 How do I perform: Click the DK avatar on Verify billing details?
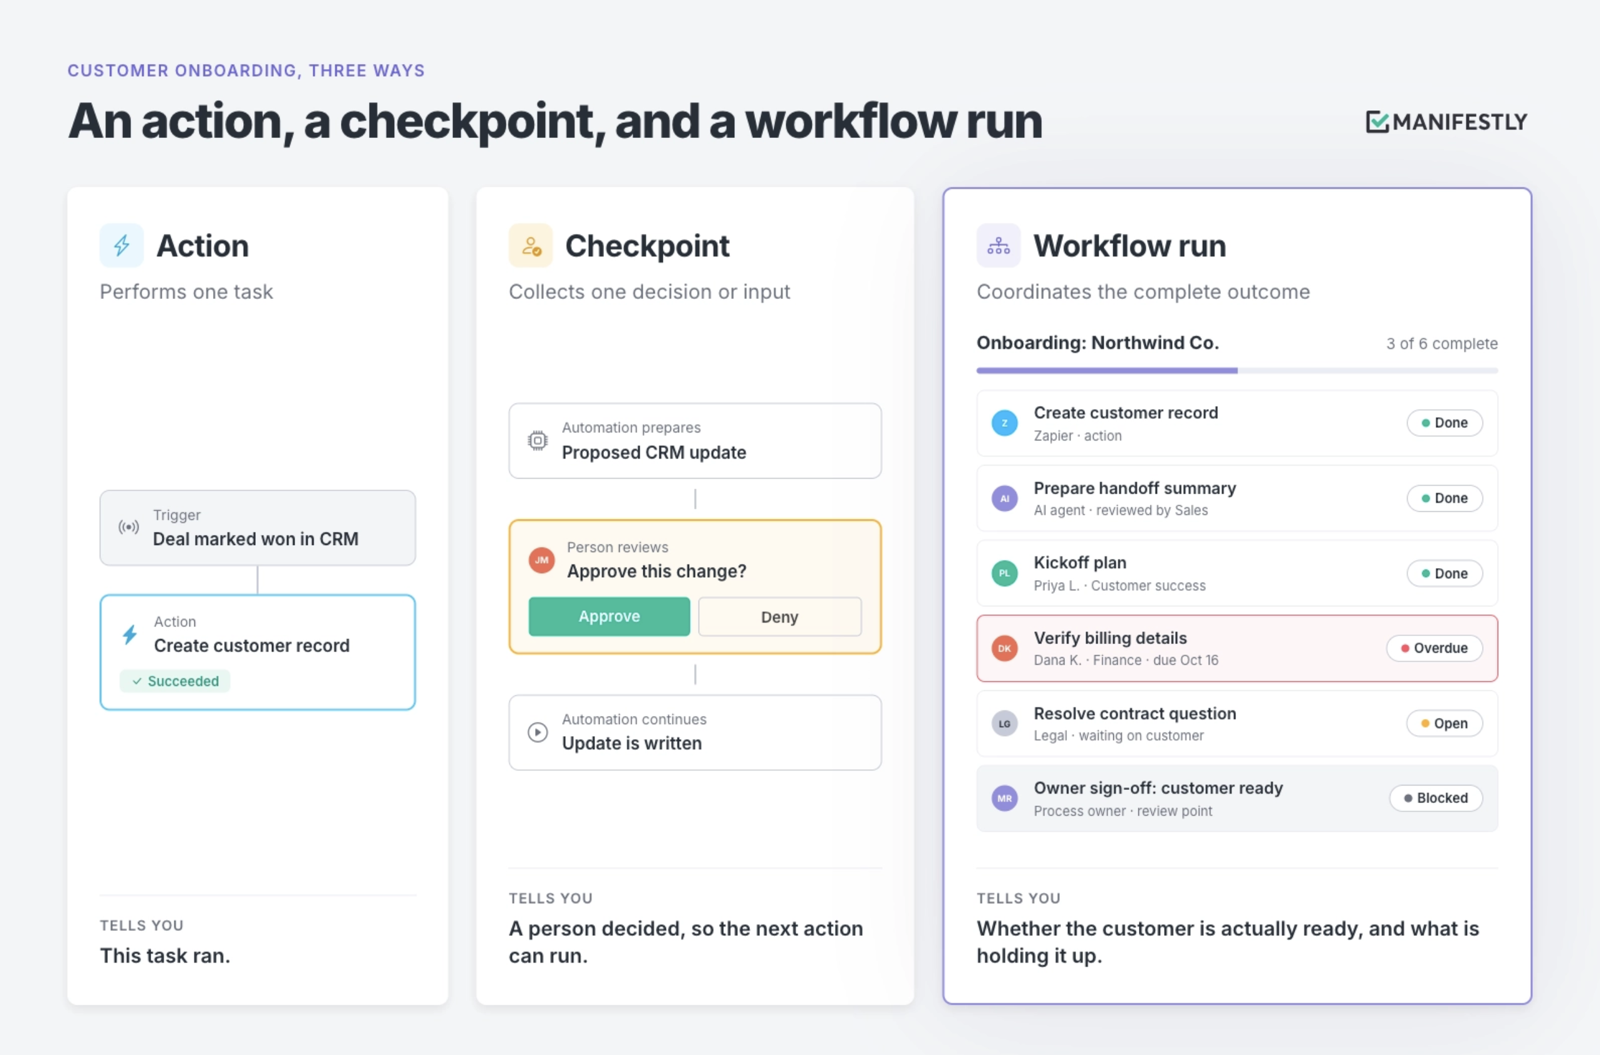(1005, 648)
